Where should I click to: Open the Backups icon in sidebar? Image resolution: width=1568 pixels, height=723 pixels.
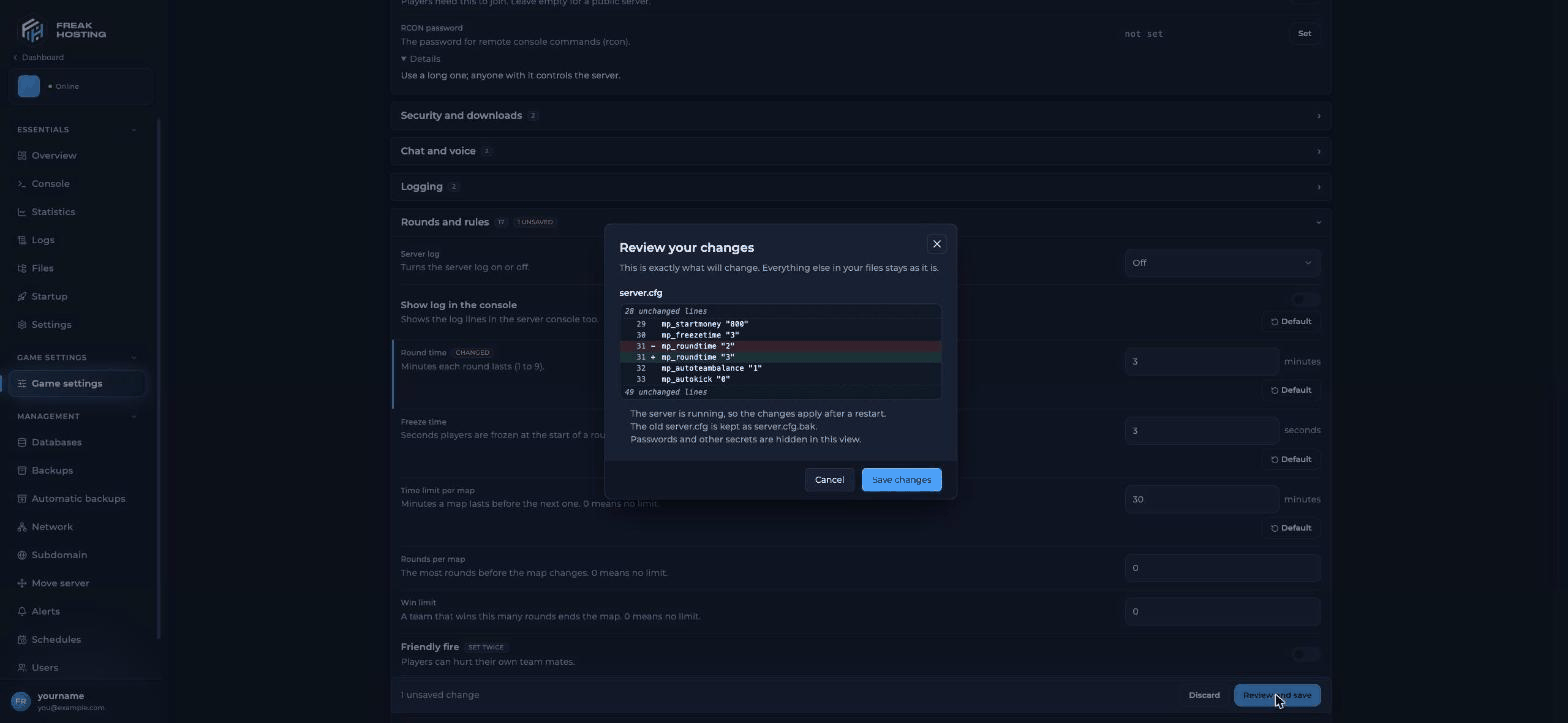pos(22,470)
